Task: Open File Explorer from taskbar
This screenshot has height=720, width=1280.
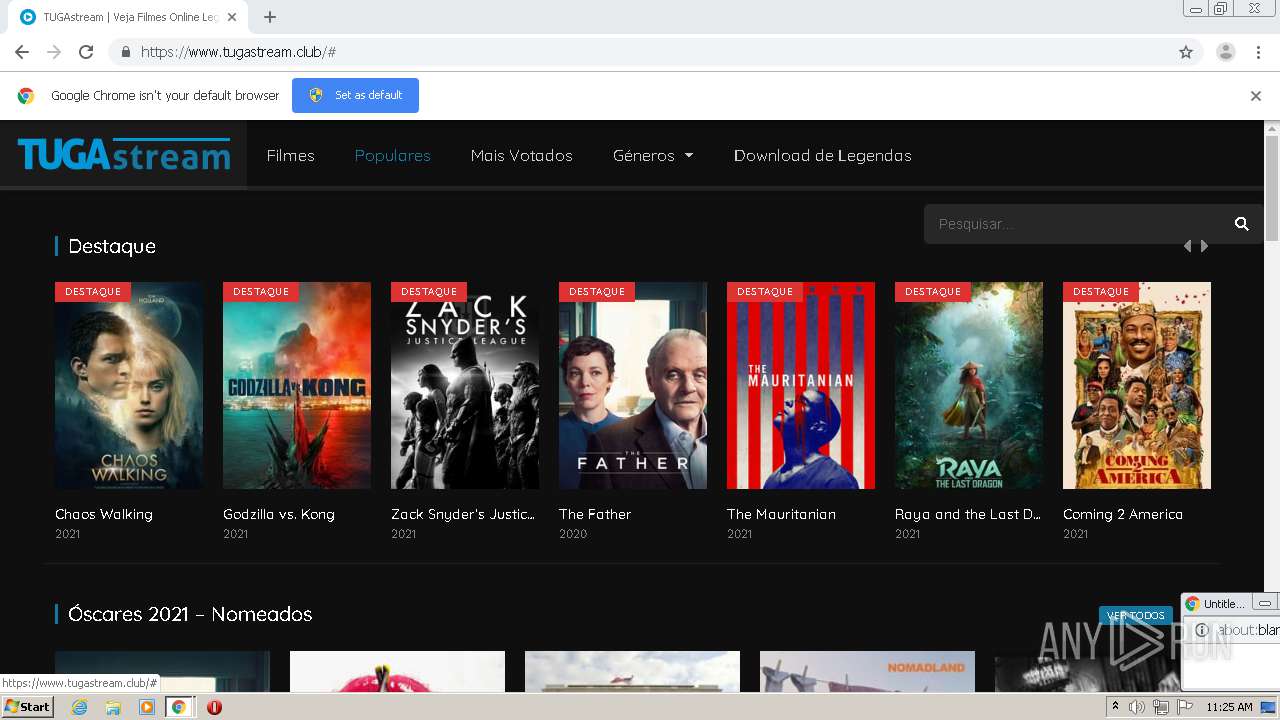Action: point(113,707)
